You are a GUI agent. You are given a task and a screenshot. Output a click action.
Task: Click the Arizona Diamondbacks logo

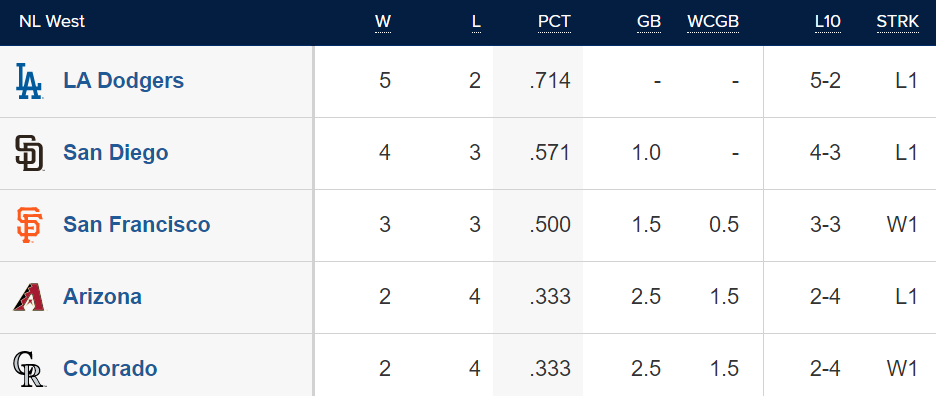pyautogui.click(x=29, y=297)
